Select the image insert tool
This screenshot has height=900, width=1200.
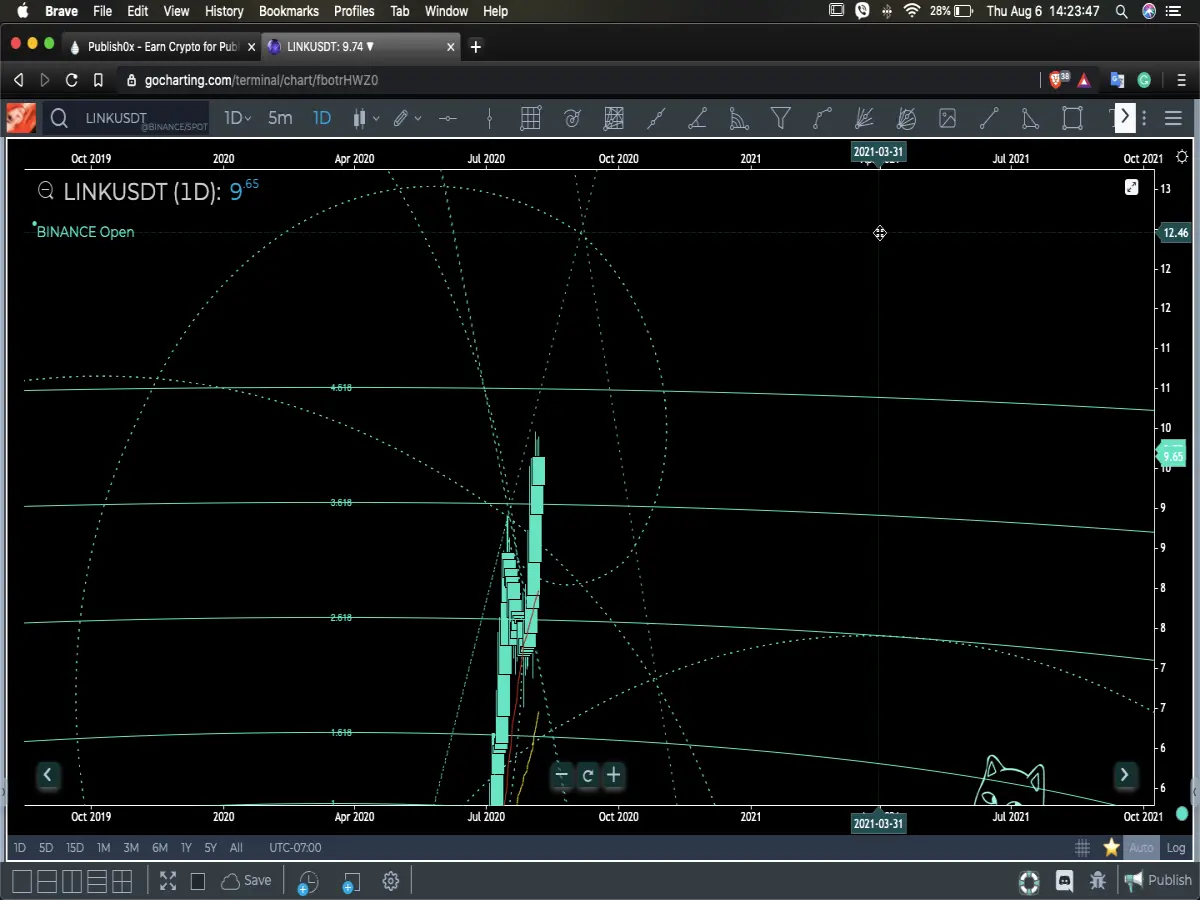947,118
